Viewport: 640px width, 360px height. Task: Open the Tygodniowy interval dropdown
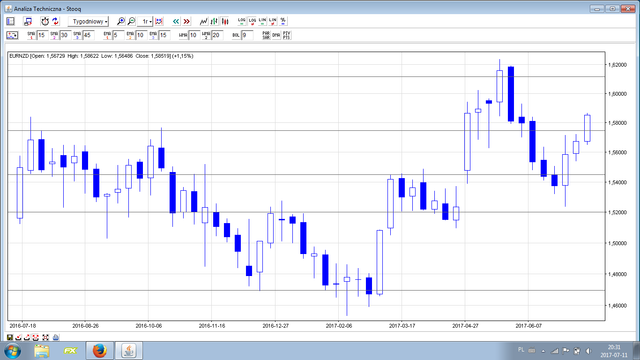click(88, 21)
